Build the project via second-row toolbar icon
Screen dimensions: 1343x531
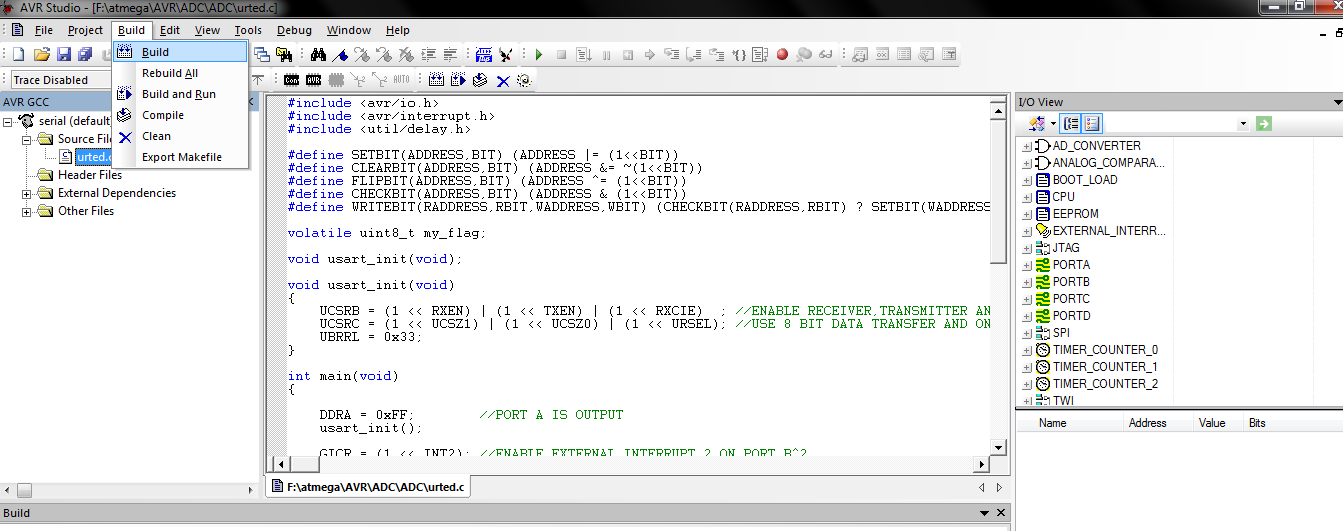click(436, 80)
